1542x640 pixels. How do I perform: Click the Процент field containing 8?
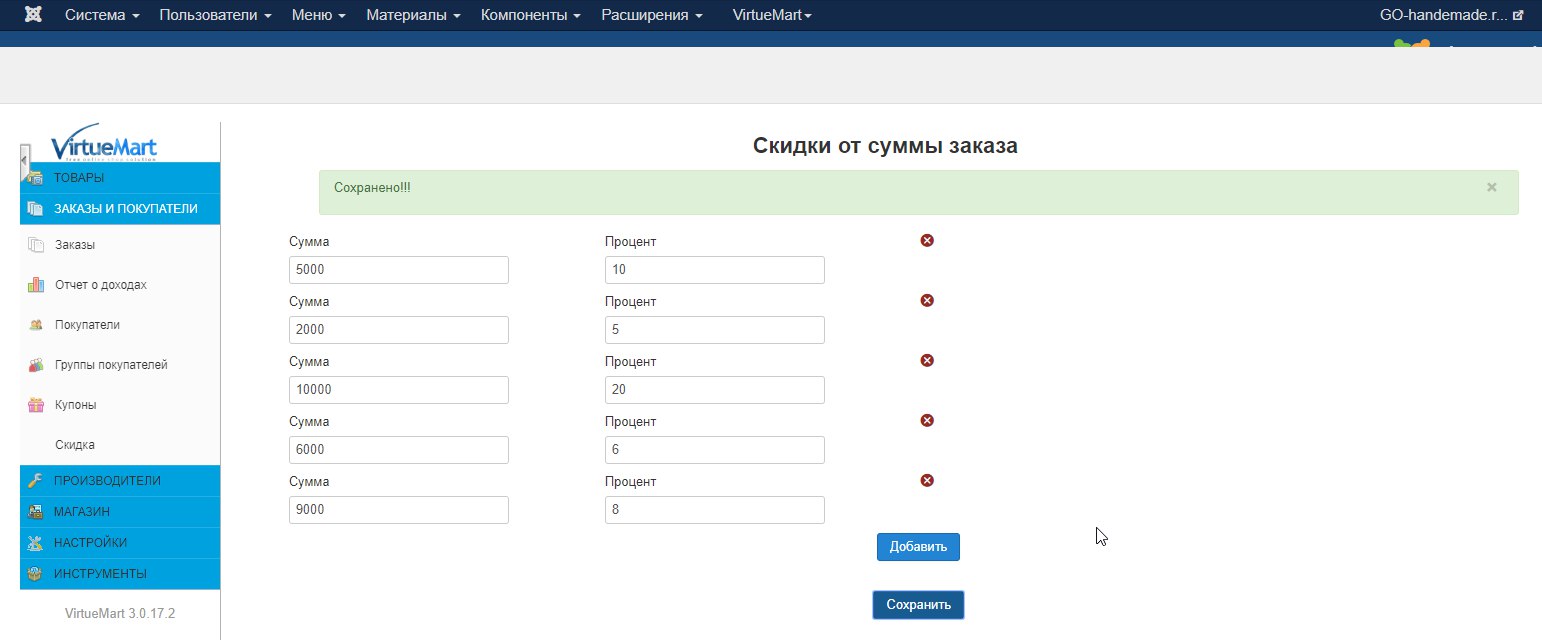tap(715, 510)
